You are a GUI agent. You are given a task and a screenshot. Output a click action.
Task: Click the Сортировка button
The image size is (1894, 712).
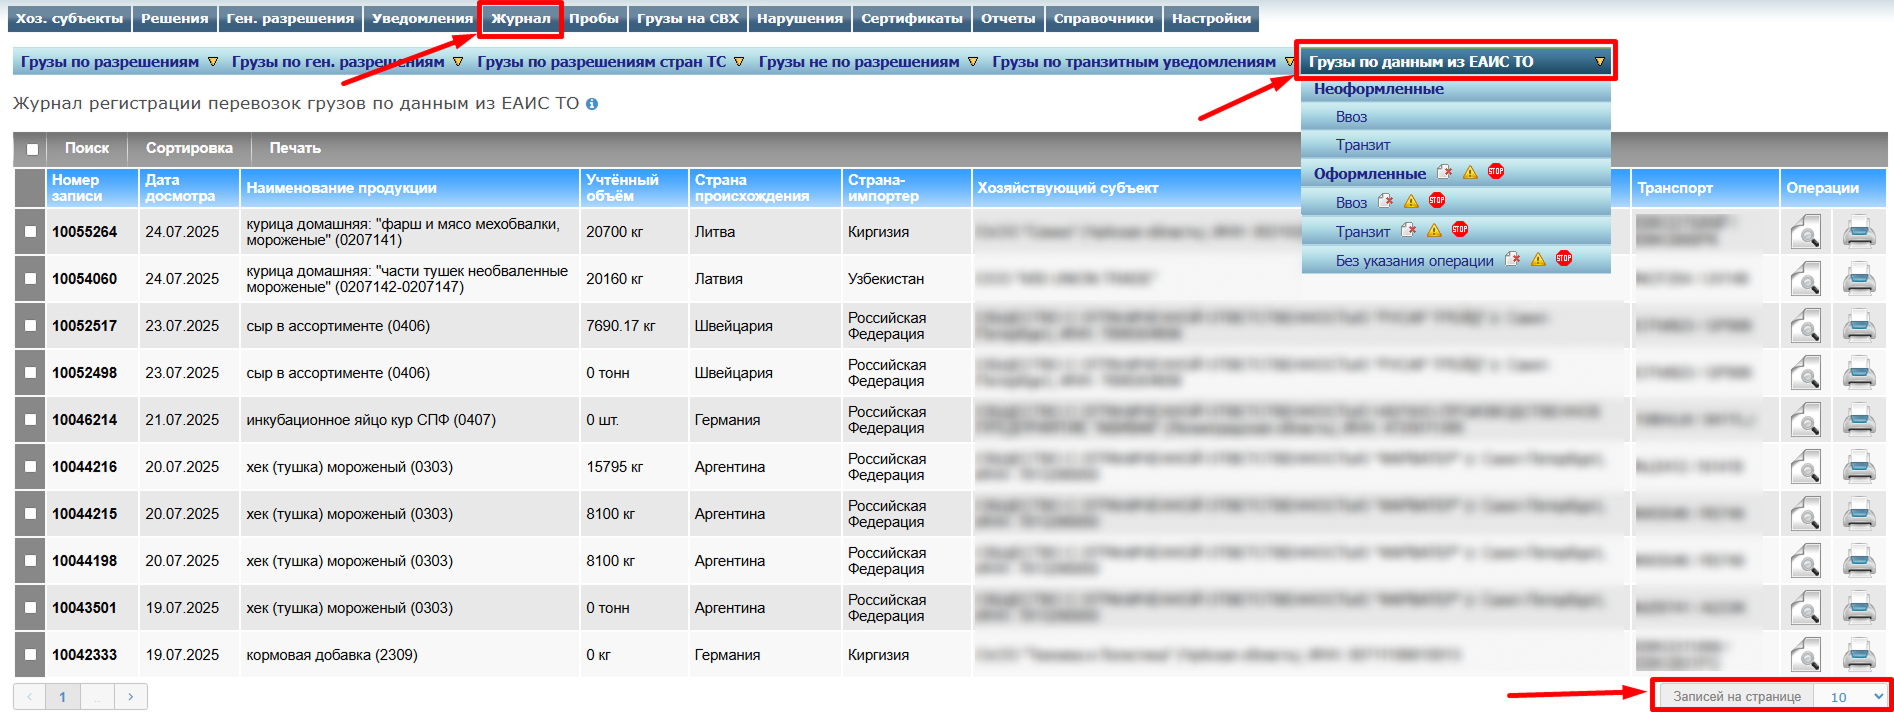189,148
